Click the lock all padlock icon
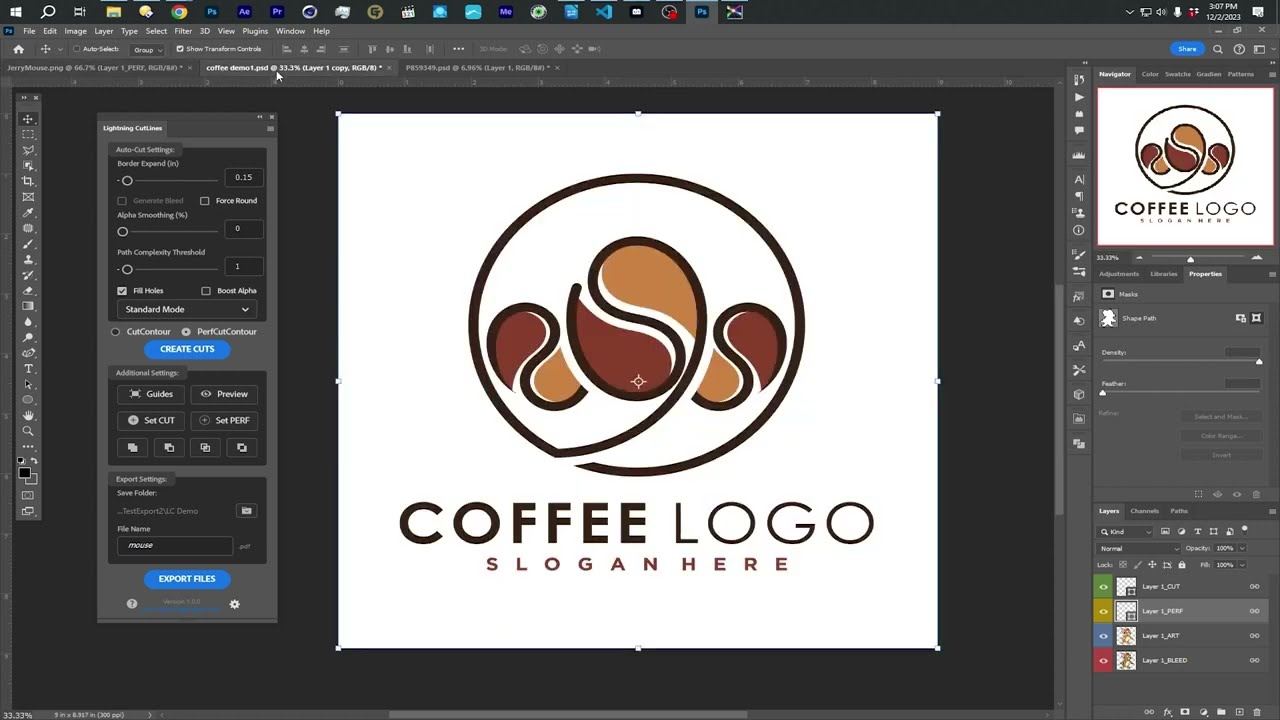Viewport: 1280px width, 720px height. (x=1180, y=565)
